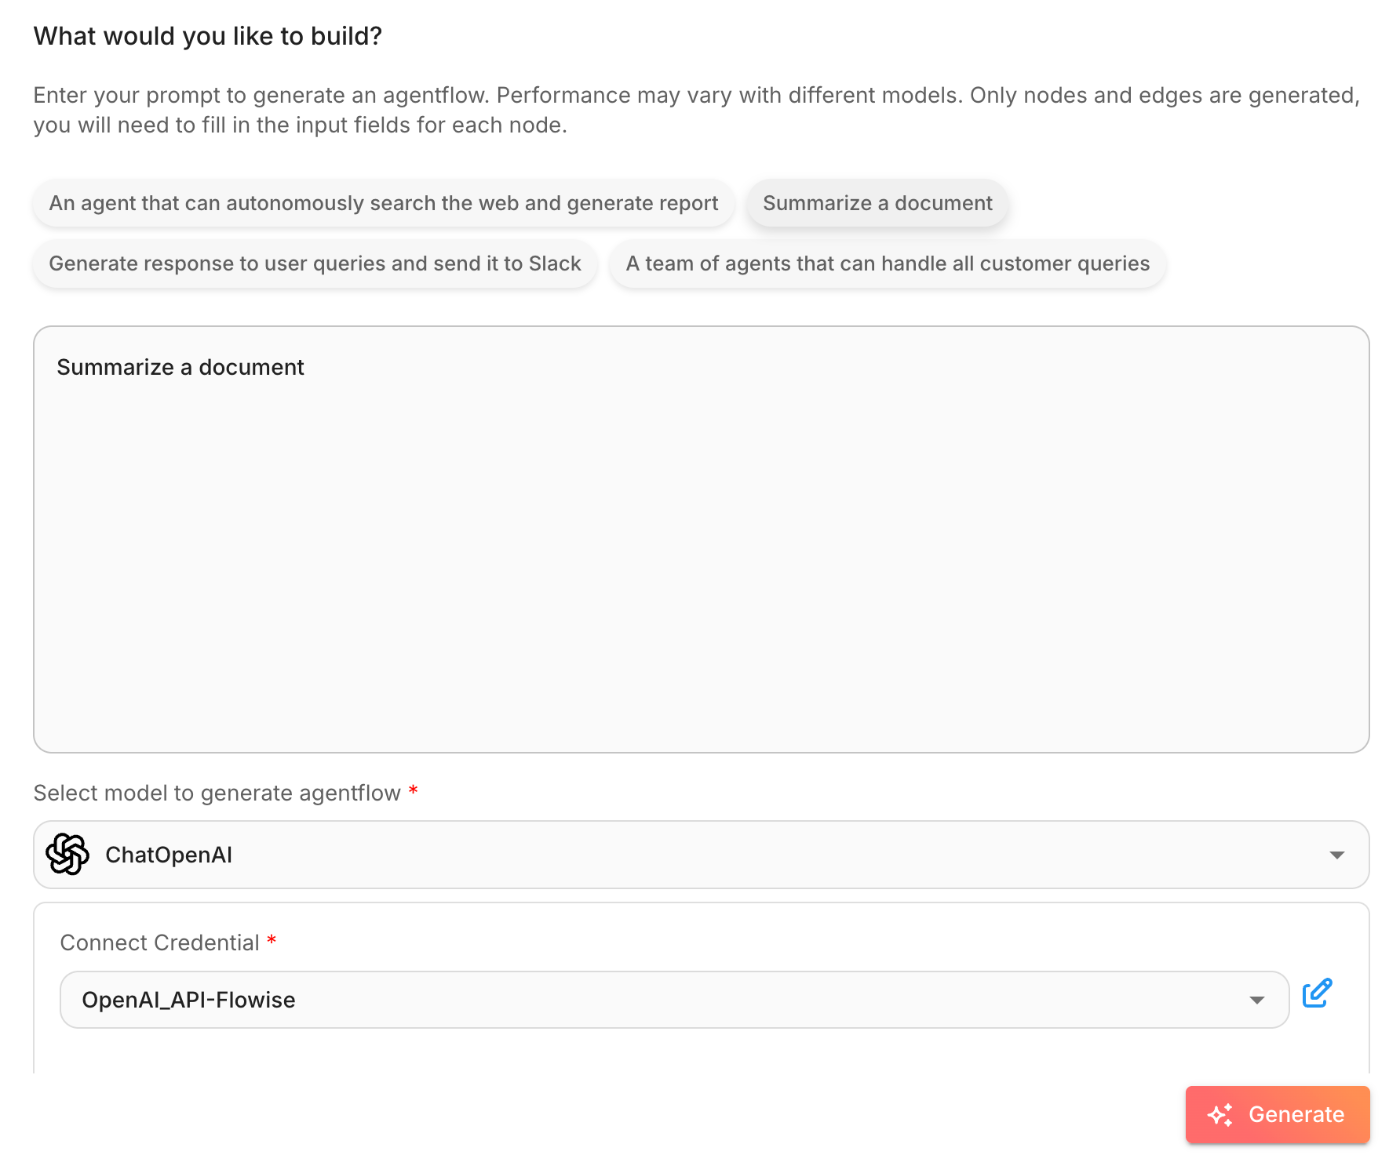The height and width of the screenshot is (1173, 1400).
Task: Choose the web search and report agent suggestion
Action: click(x=383, y=204)
